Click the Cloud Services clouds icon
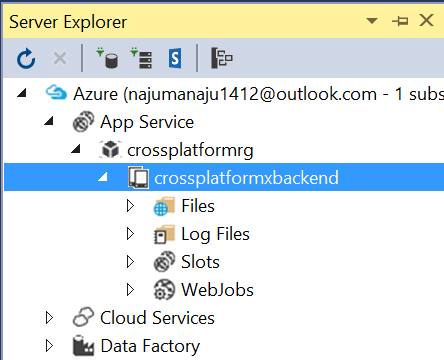444x360 pixels. 83,317
